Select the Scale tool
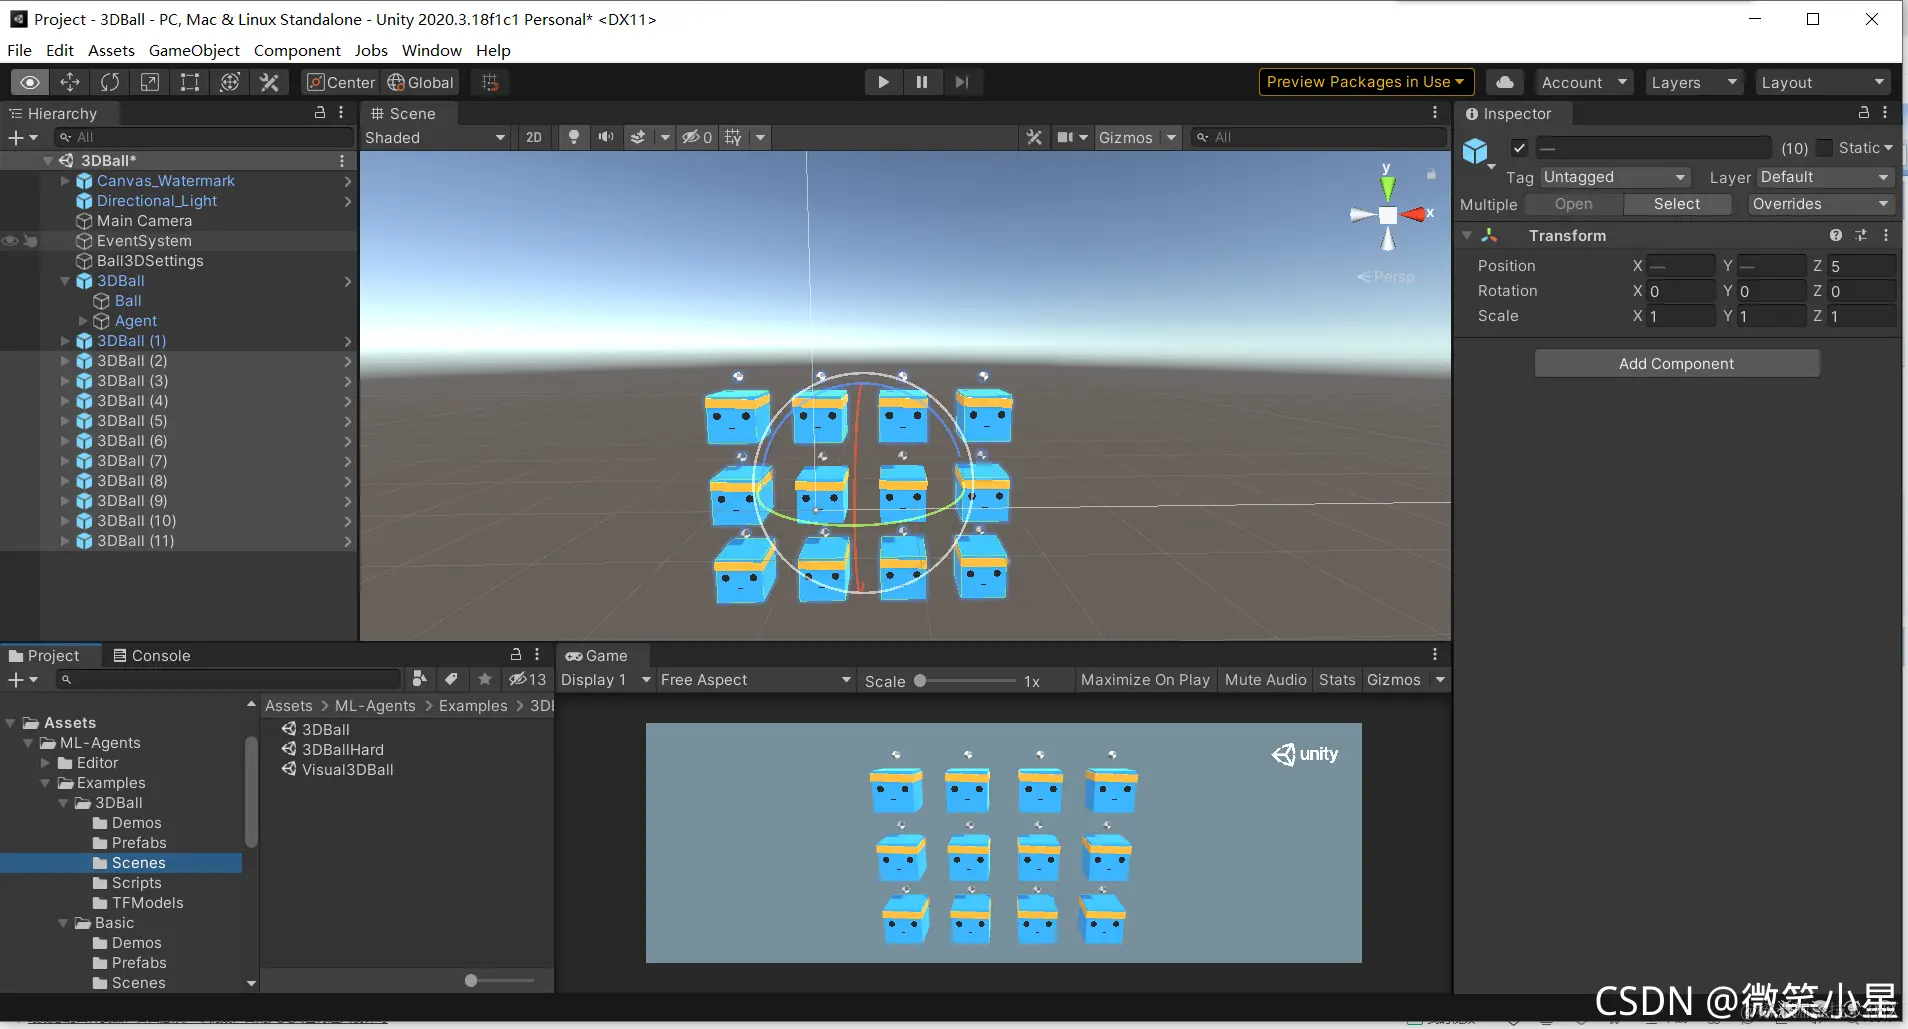 150,82
